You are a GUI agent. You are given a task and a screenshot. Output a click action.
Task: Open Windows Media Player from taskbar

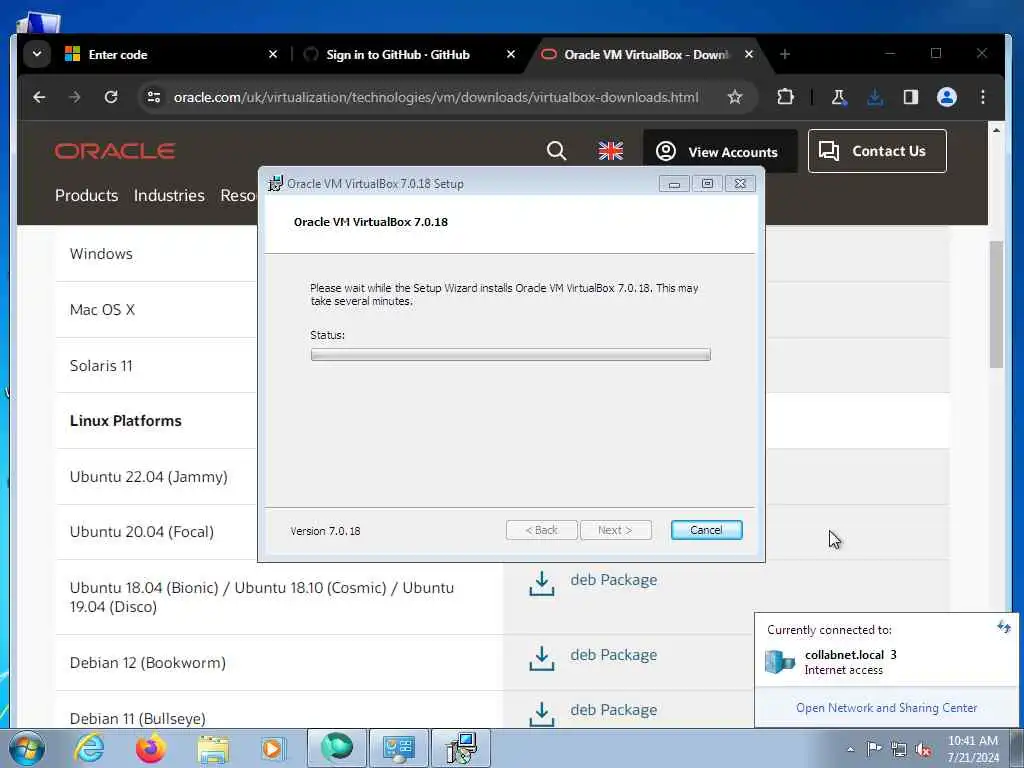273,748
